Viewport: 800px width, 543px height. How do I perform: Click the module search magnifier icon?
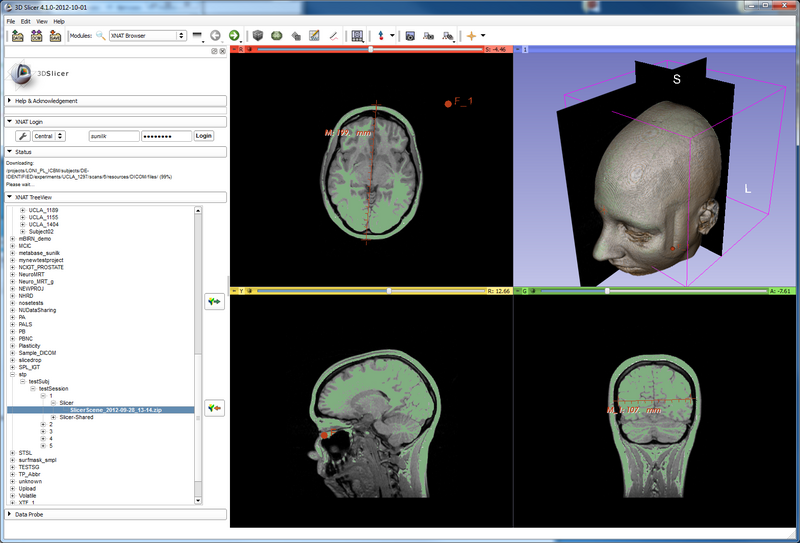coord(100,36)
